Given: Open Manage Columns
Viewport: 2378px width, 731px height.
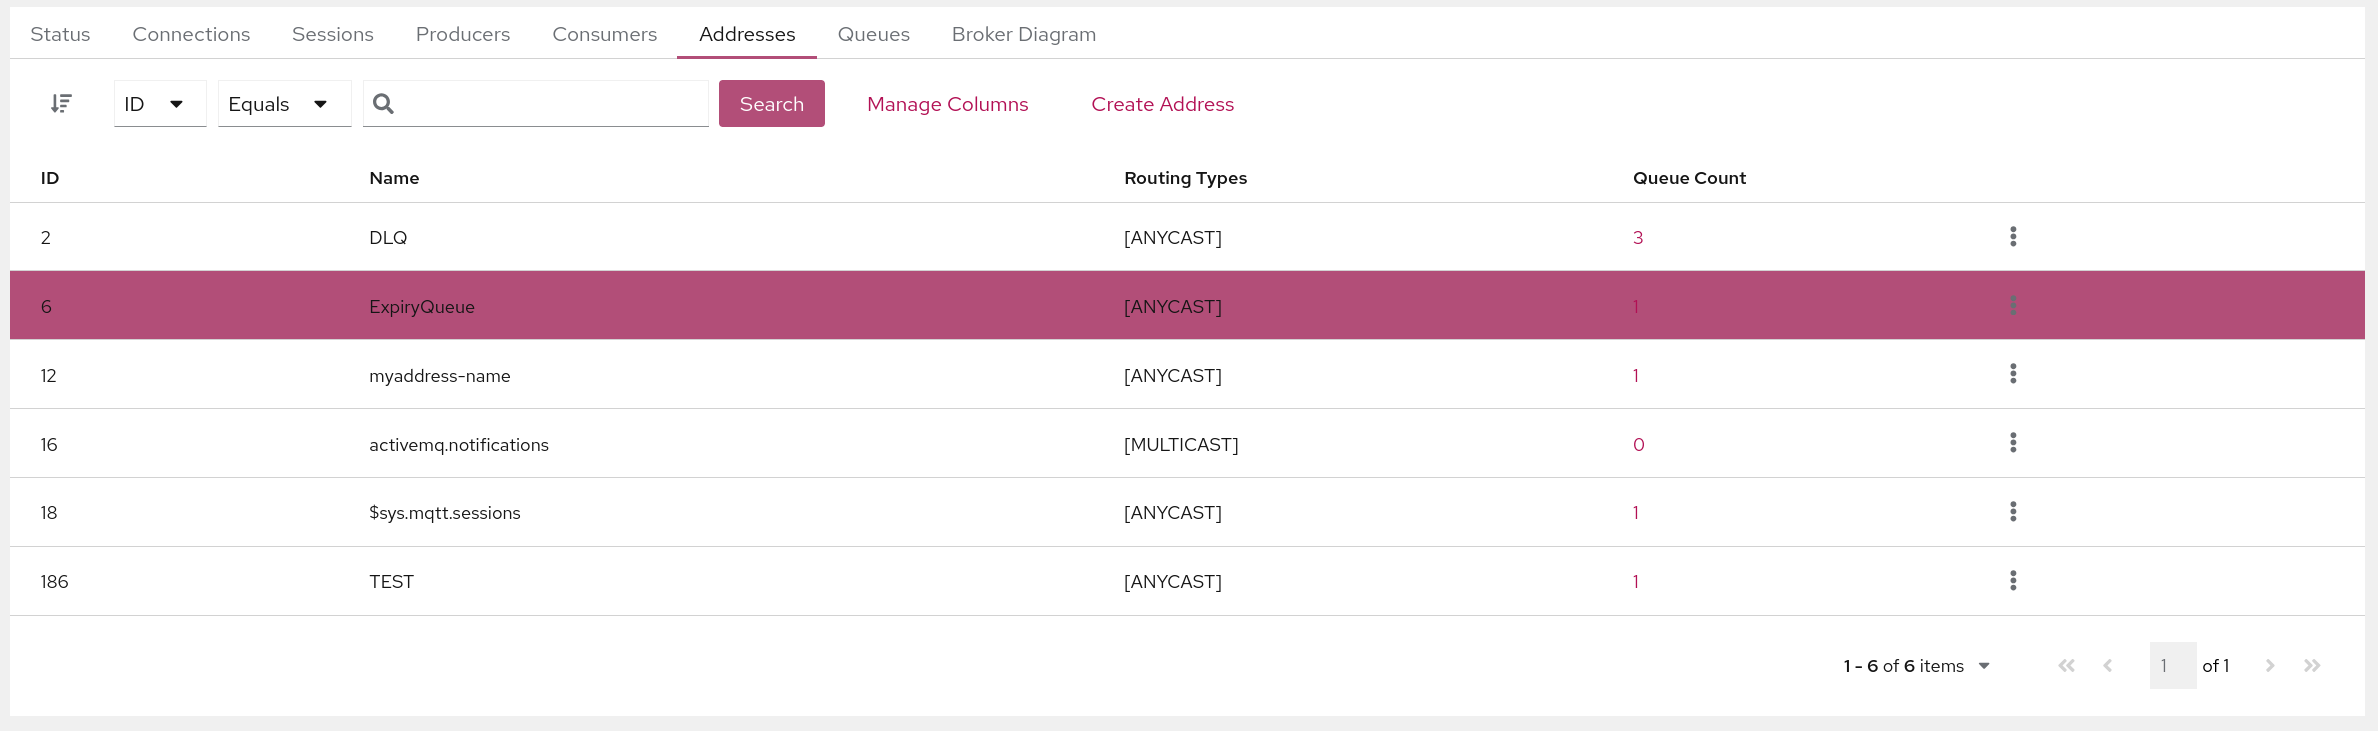Looking at the screenshot, I should tap(947, 104).
